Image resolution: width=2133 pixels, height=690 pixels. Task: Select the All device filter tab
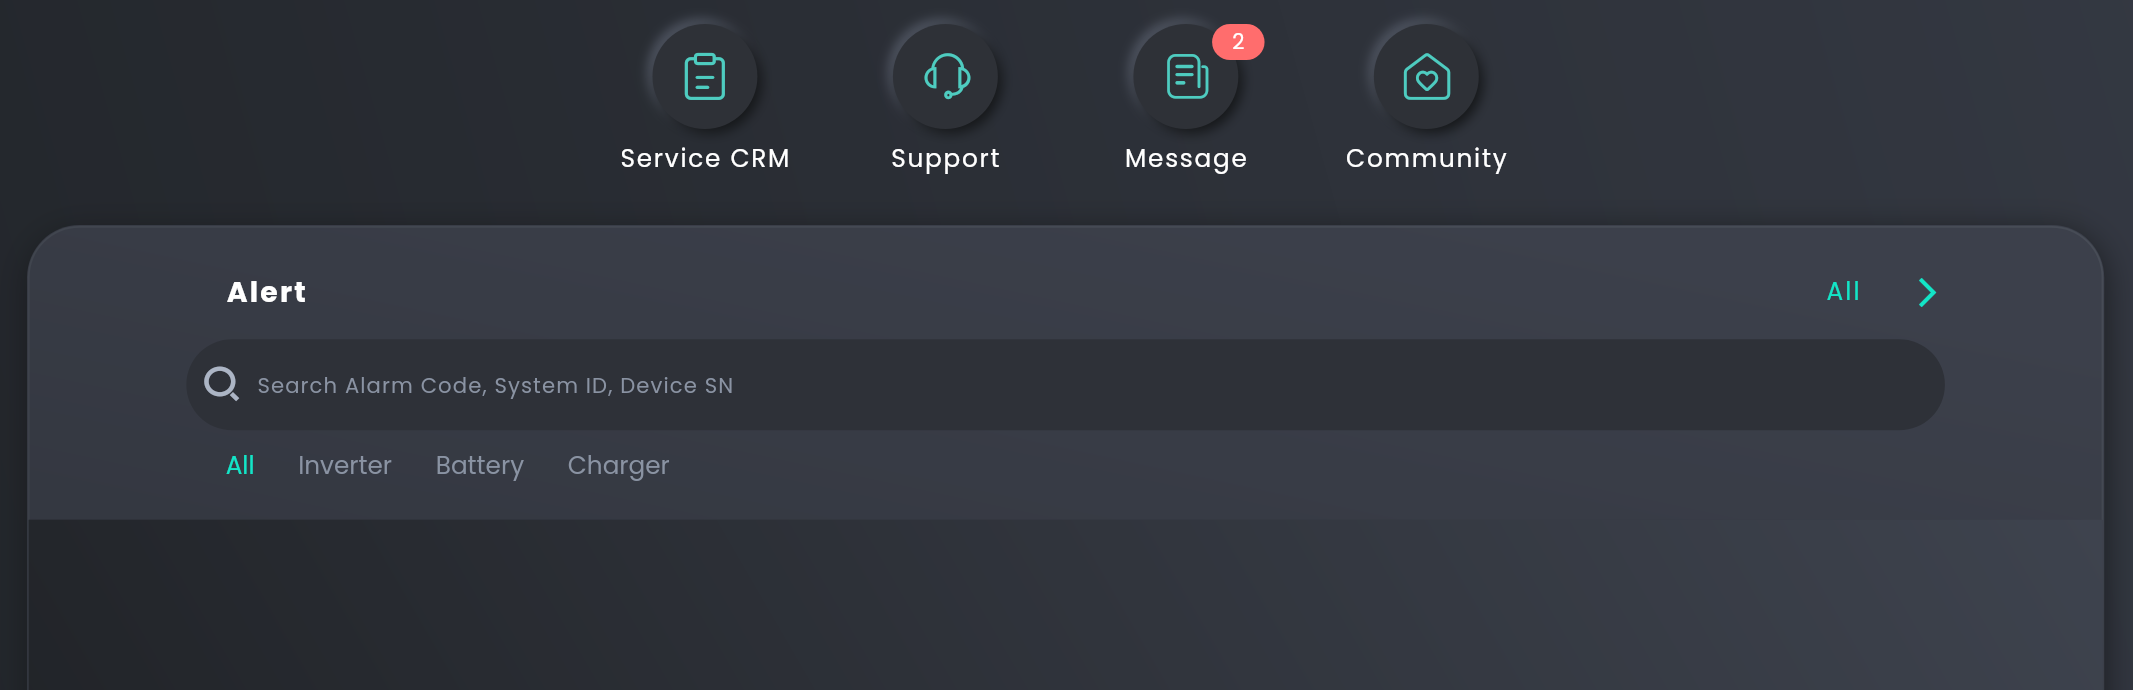pyautogui.click(x=240, y=465)
